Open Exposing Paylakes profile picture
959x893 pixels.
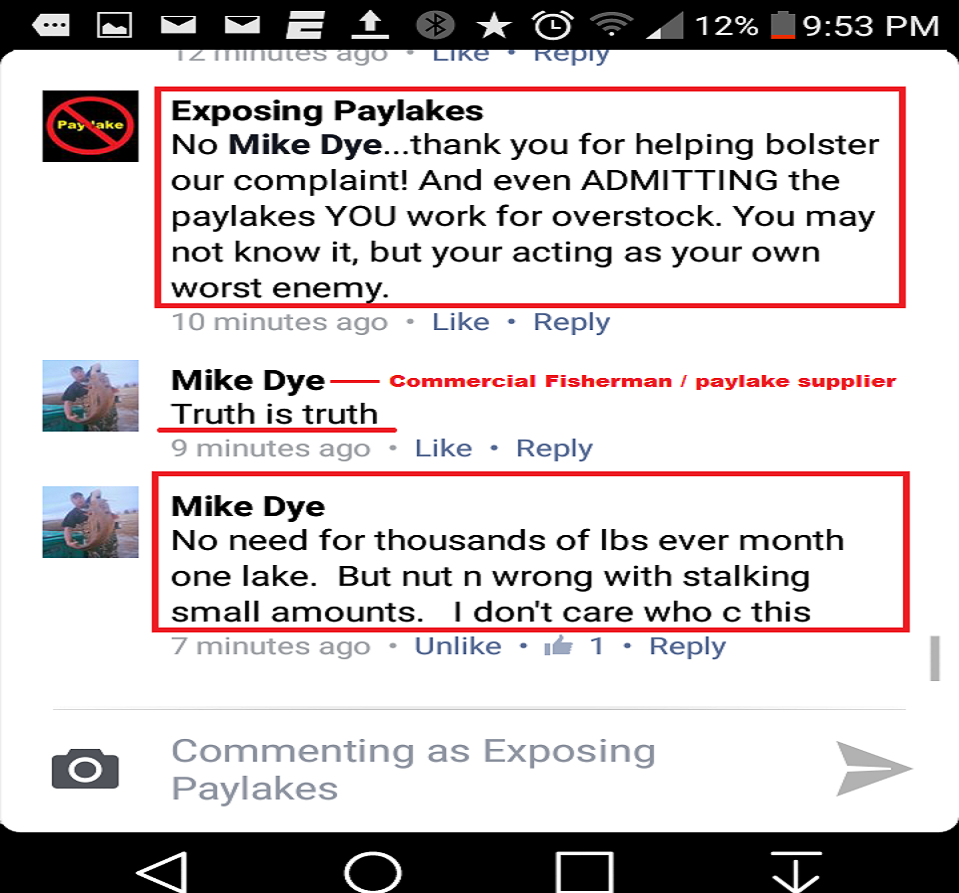tap(91, 126)
